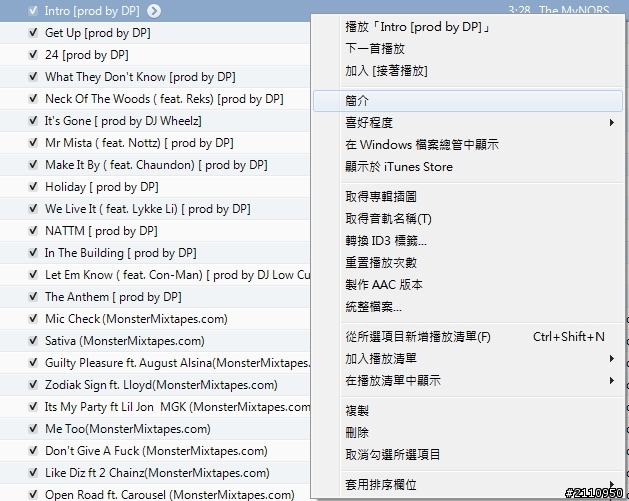Choose 取得音軌名稱(T) menu item

[x=468, y=219]
